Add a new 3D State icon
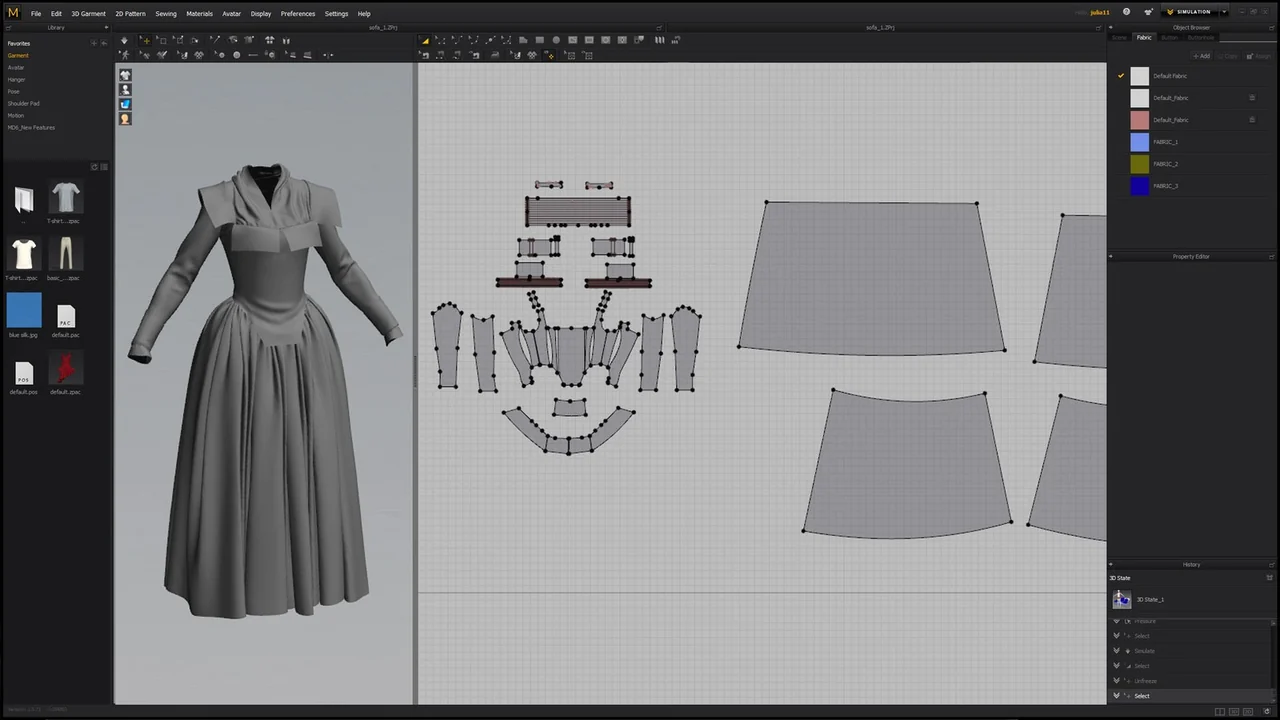The width and height of the screenshot is (1280, 720). (x=1270, y=578)
